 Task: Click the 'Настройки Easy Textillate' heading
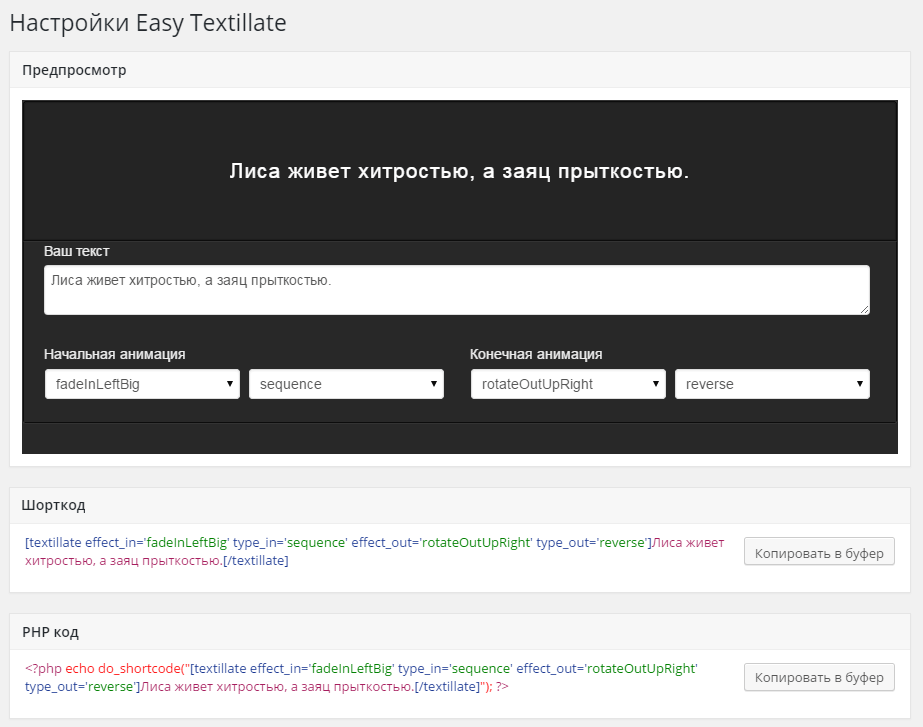pos(148,24)
